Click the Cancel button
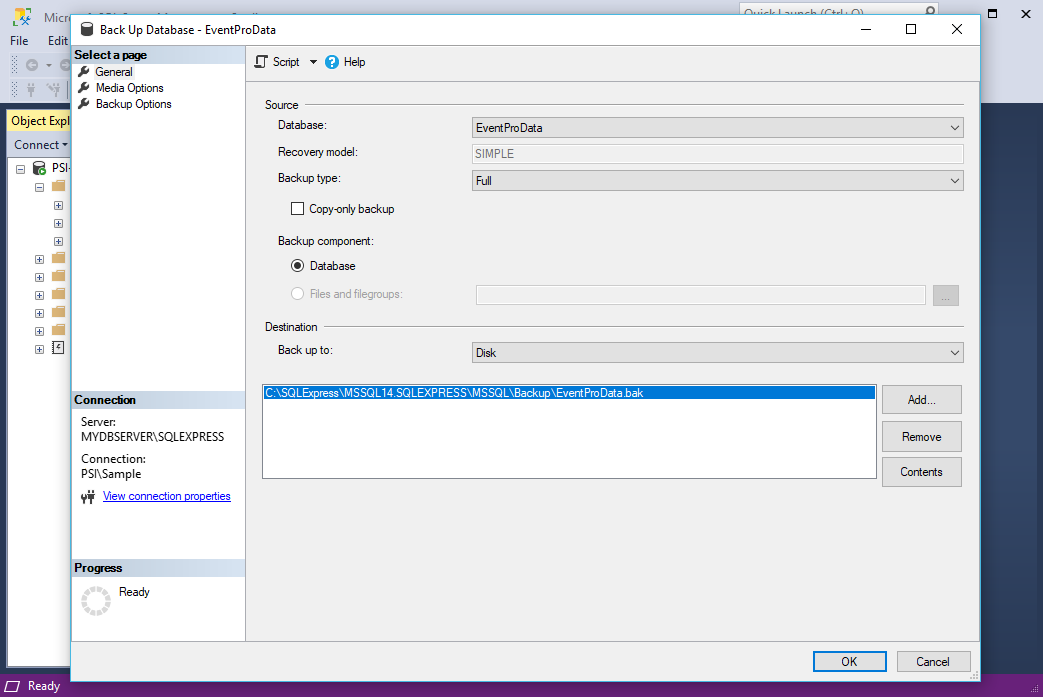 (x=933, y=662)
